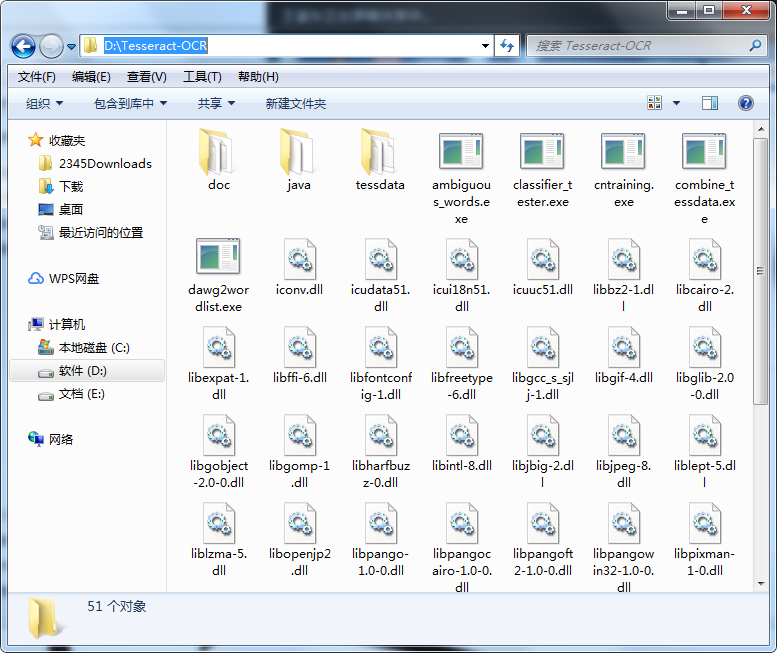
Task: Select combine_tessdata.exe file icon
Action: coord(704,151)
